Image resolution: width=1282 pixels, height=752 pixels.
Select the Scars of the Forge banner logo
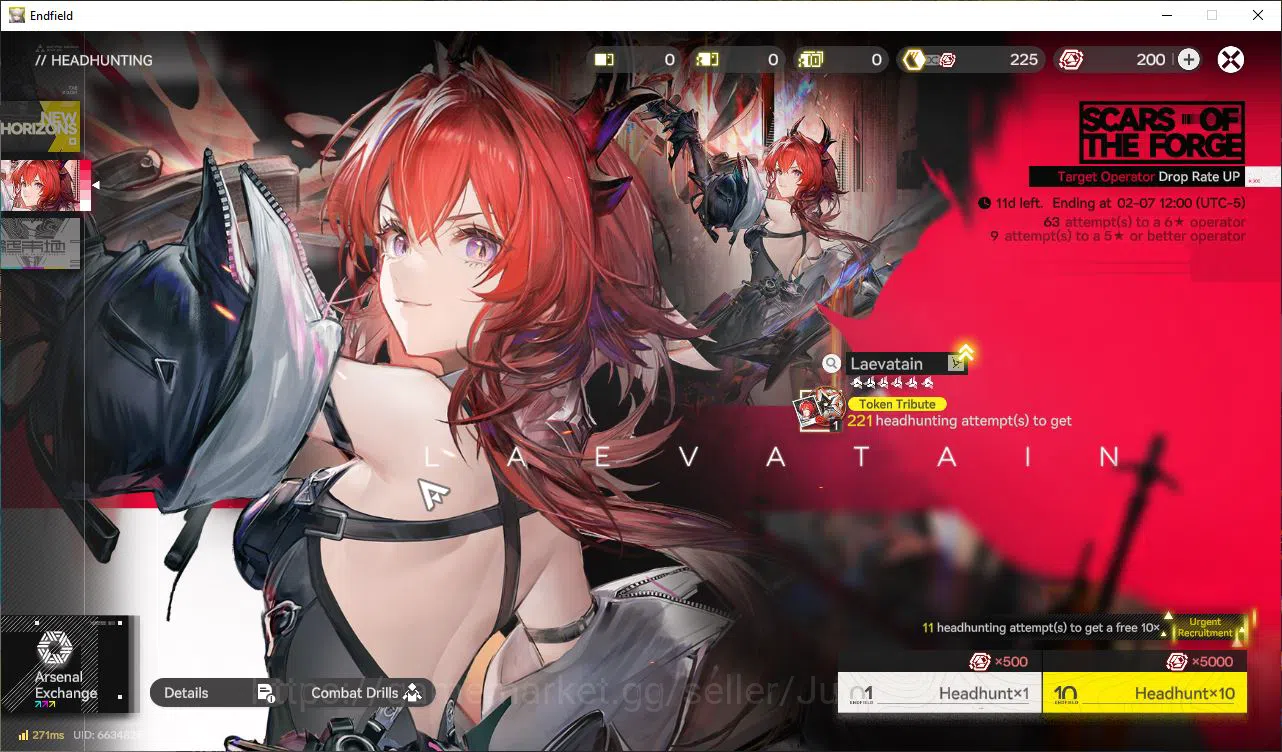click(1162, 132)
